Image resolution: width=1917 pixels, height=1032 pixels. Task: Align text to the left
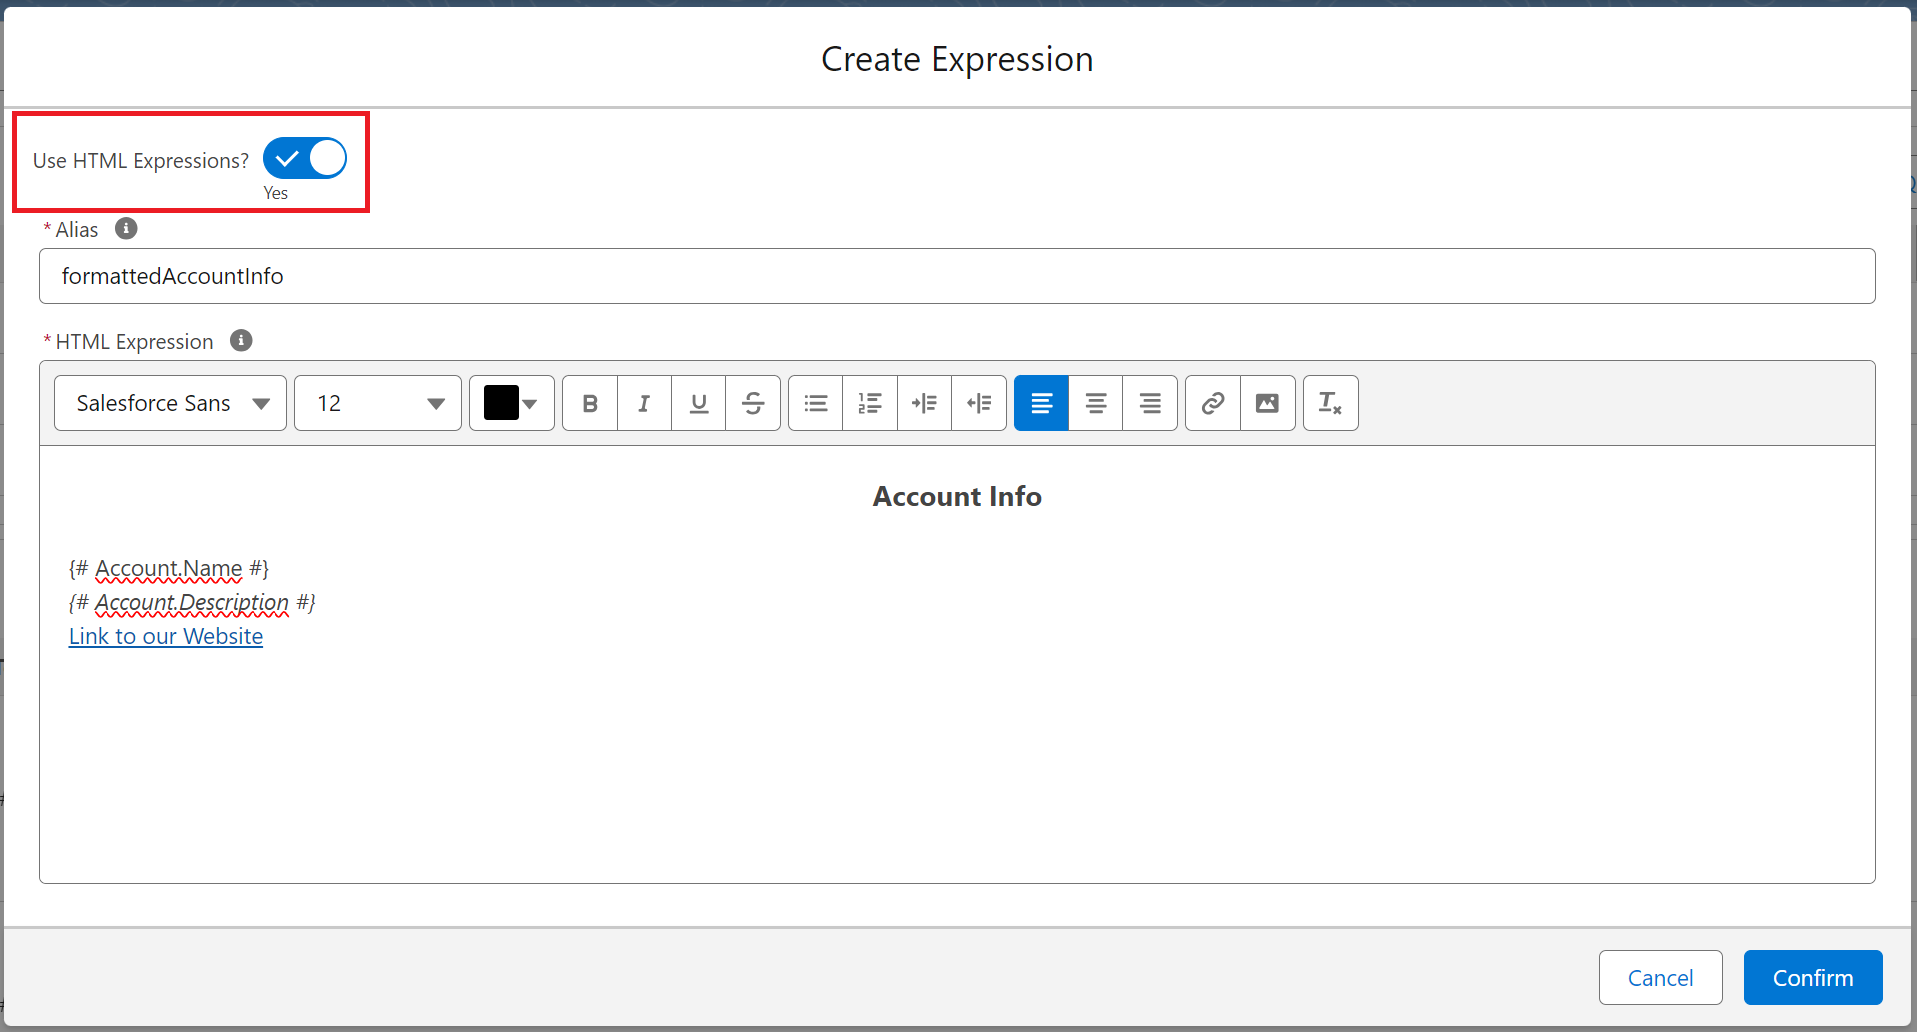click(x=1041, y=403)
